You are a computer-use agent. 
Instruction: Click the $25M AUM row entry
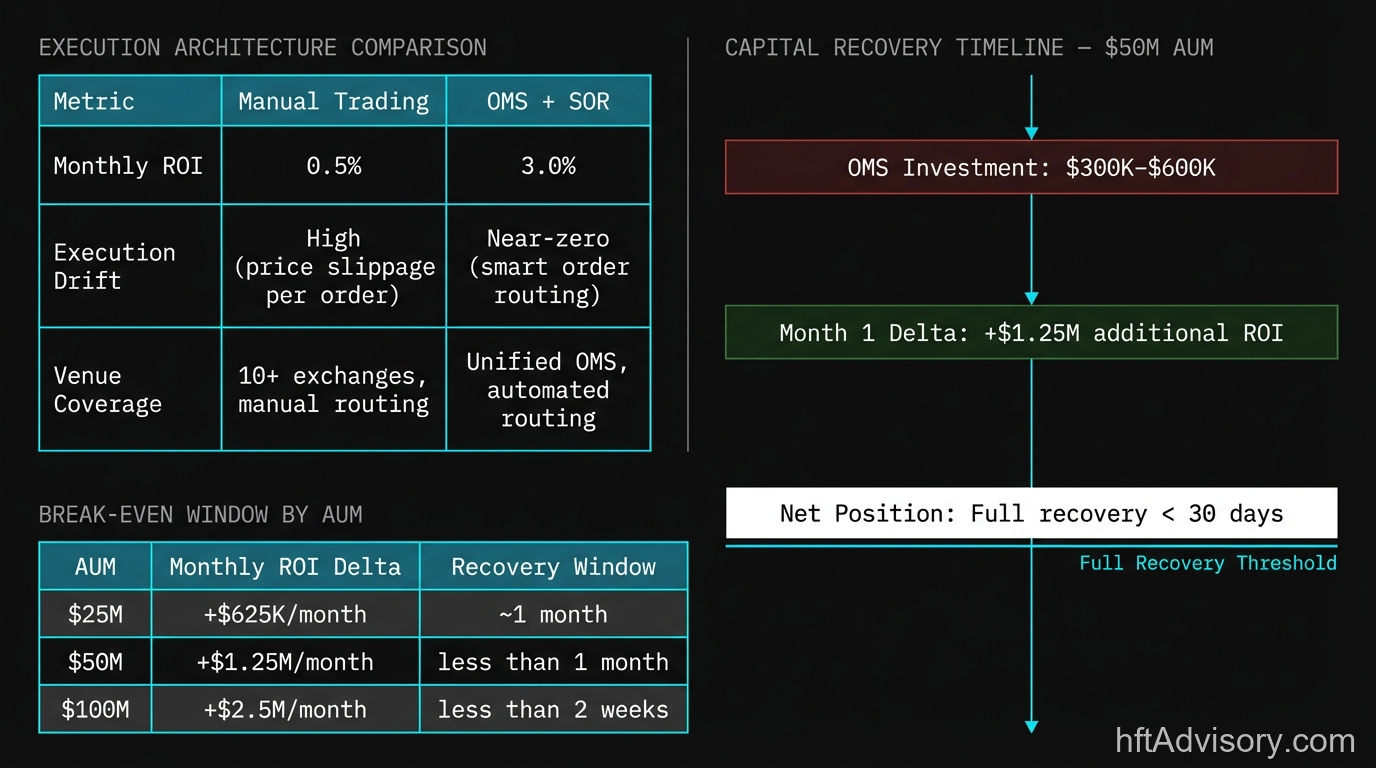[94, 614]
